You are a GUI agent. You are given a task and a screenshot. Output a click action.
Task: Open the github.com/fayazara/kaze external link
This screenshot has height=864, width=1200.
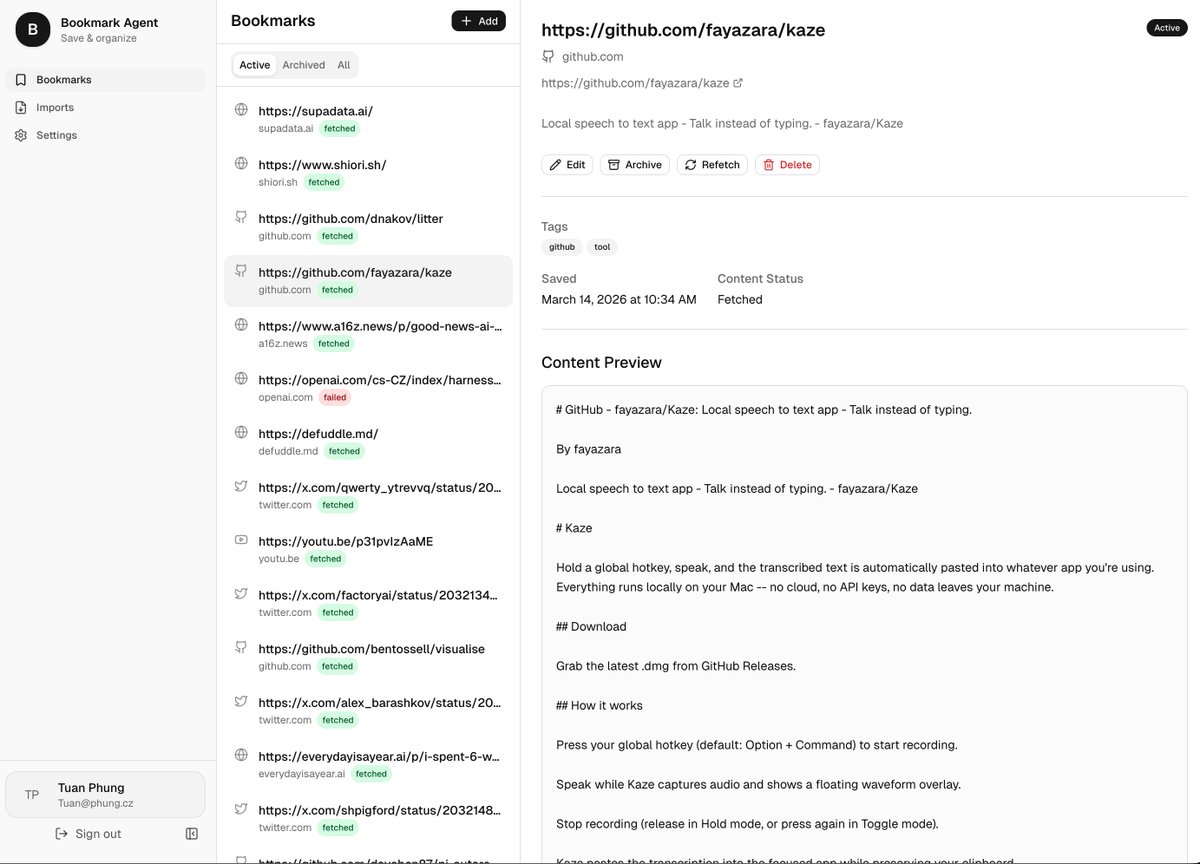click(642, 83)
